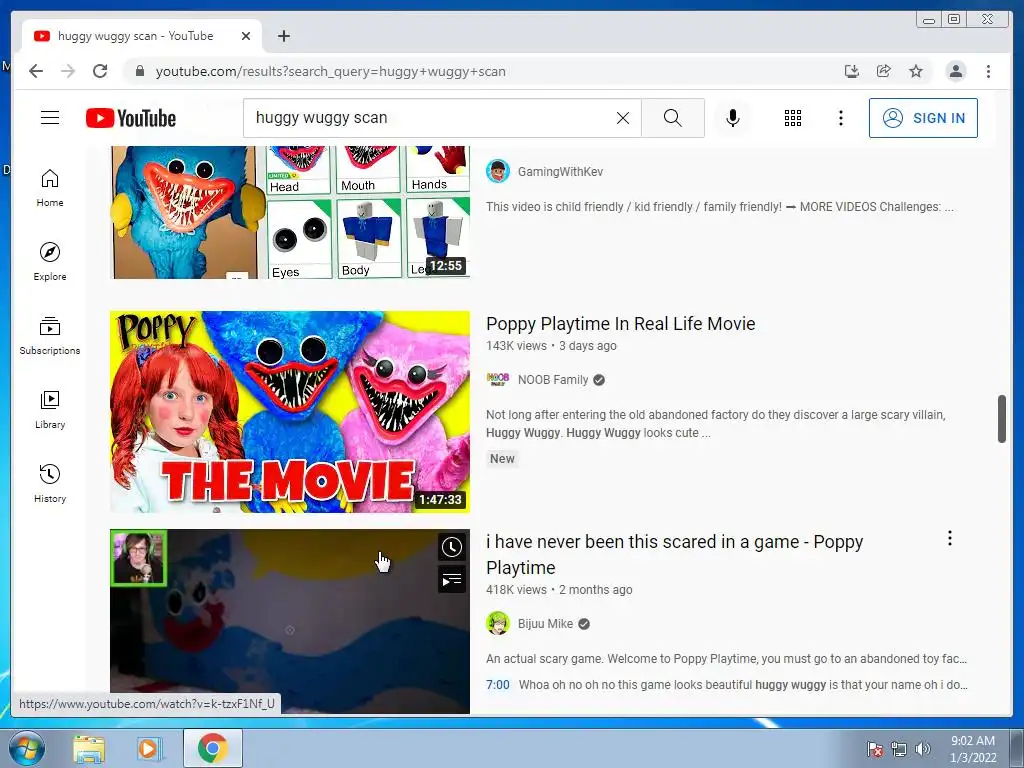
Task: Open the Bijuu Mike video thumbnail
Action: 290,621
